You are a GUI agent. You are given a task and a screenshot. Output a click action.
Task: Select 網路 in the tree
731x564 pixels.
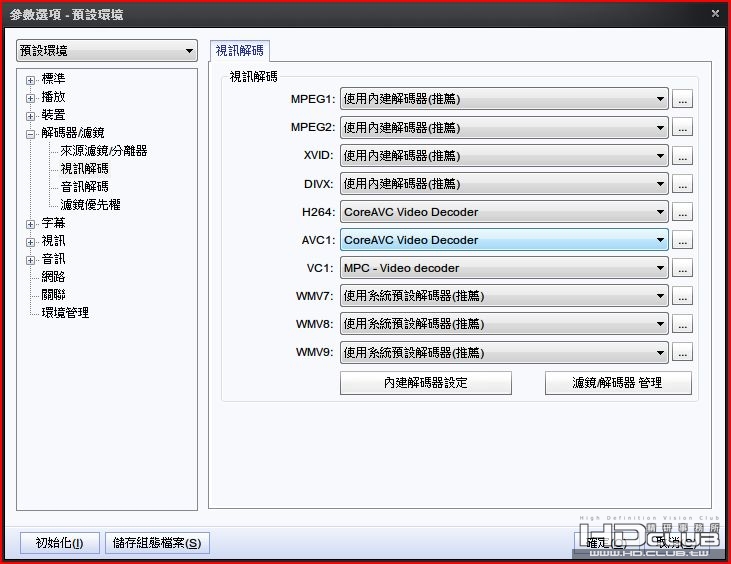(x=53, y=276)
